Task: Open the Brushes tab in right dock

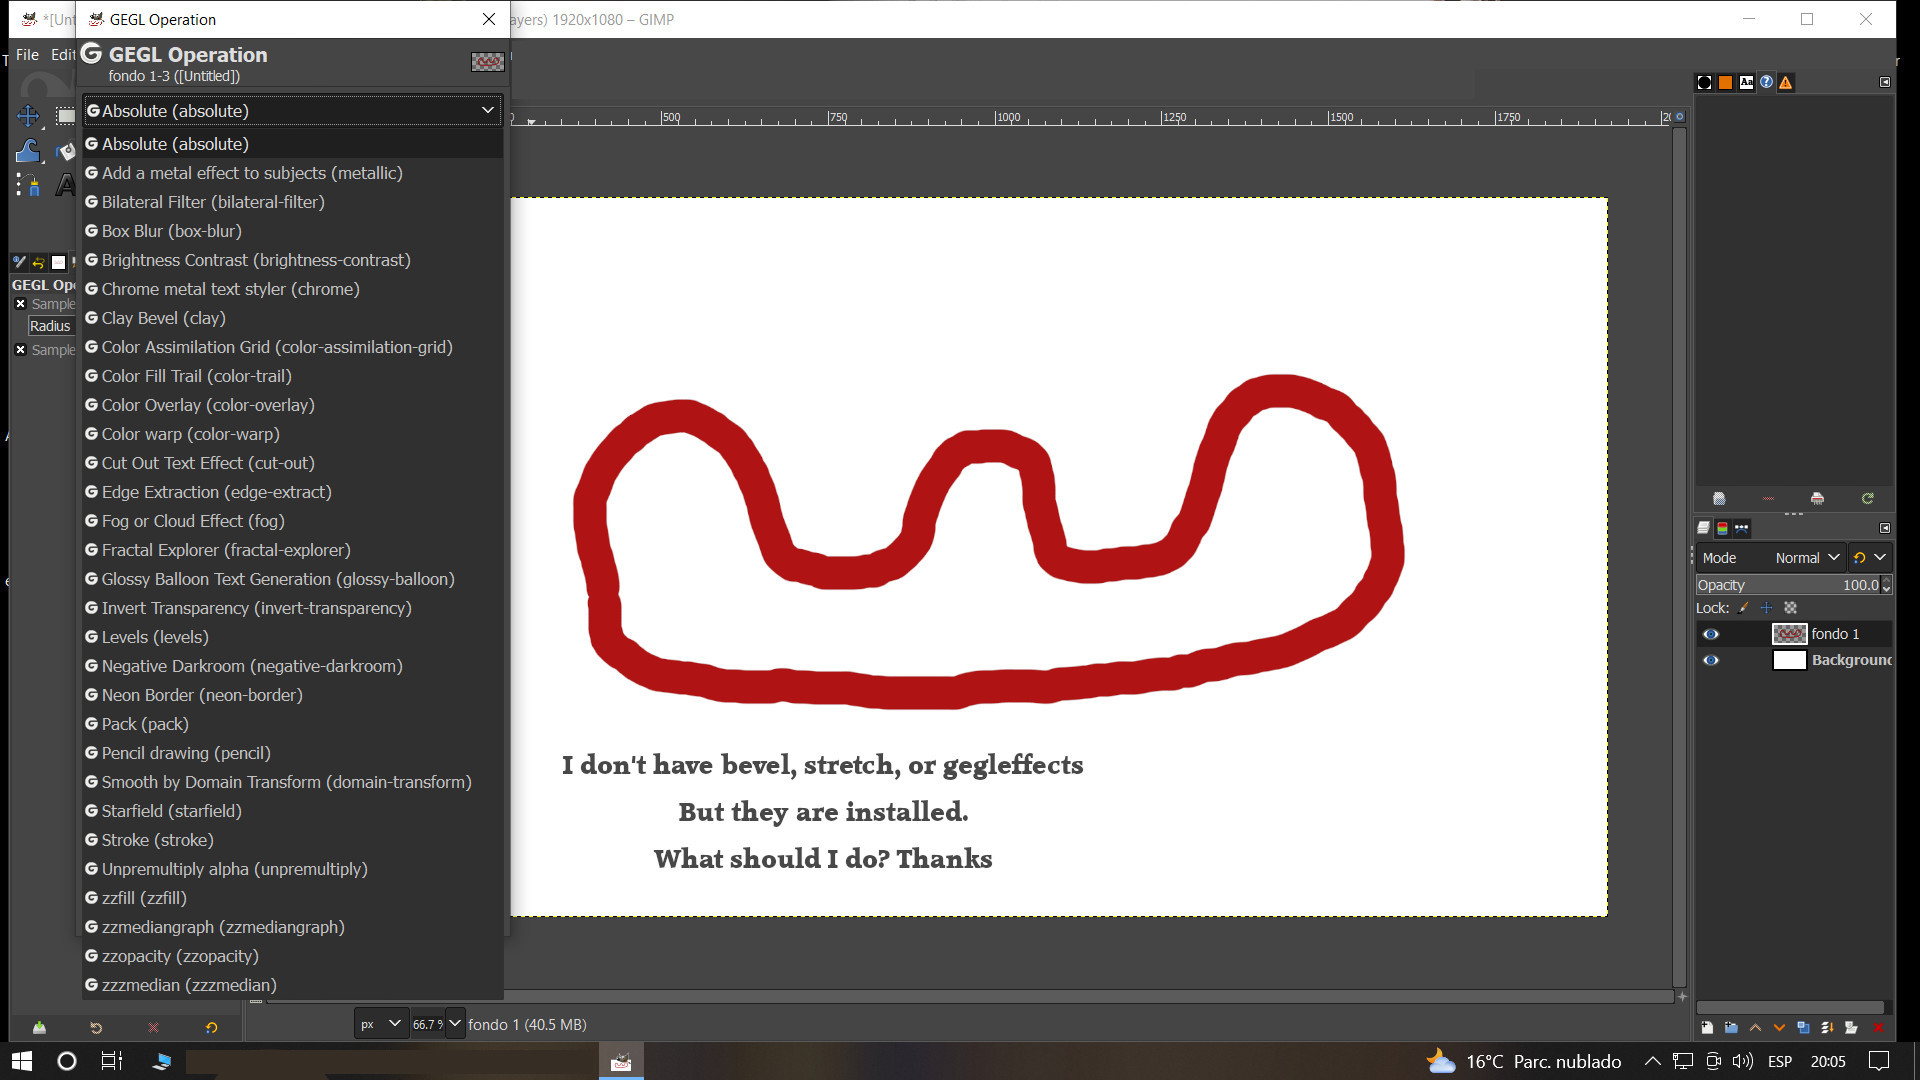Action: click(1704, 82)
